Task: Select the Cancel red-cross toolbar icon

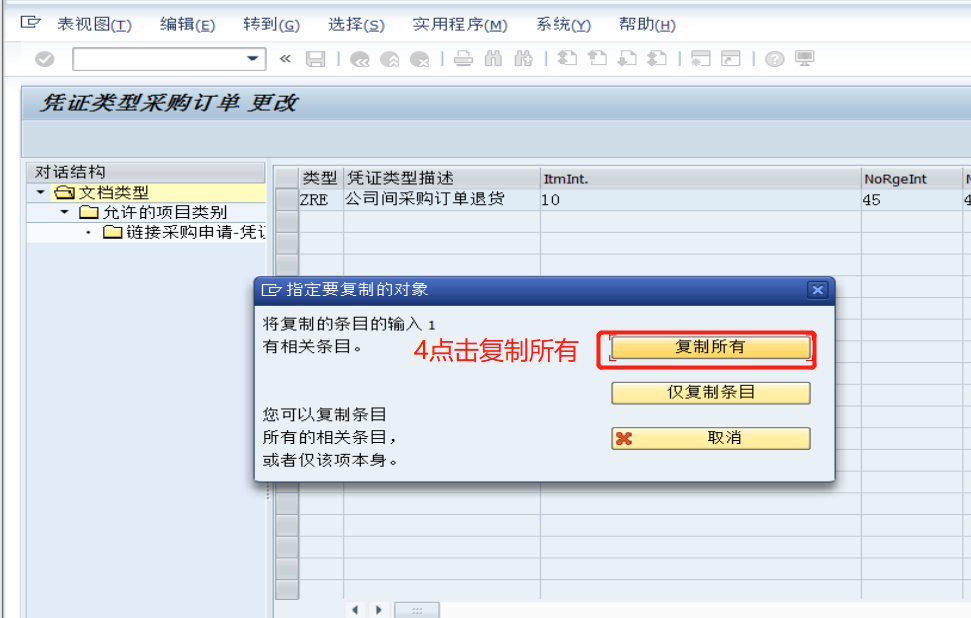Action: [420, 58]
